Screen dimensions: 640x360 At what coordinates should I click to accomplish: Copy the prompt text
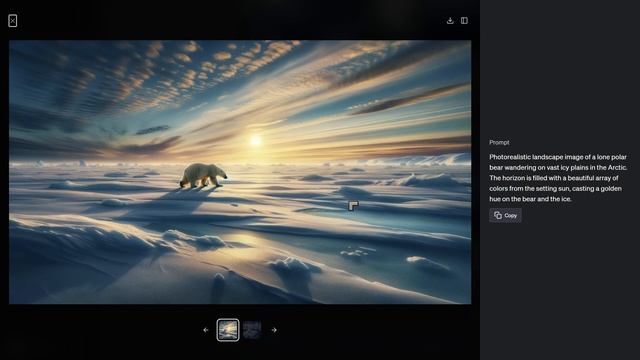[x=505, y=216]
